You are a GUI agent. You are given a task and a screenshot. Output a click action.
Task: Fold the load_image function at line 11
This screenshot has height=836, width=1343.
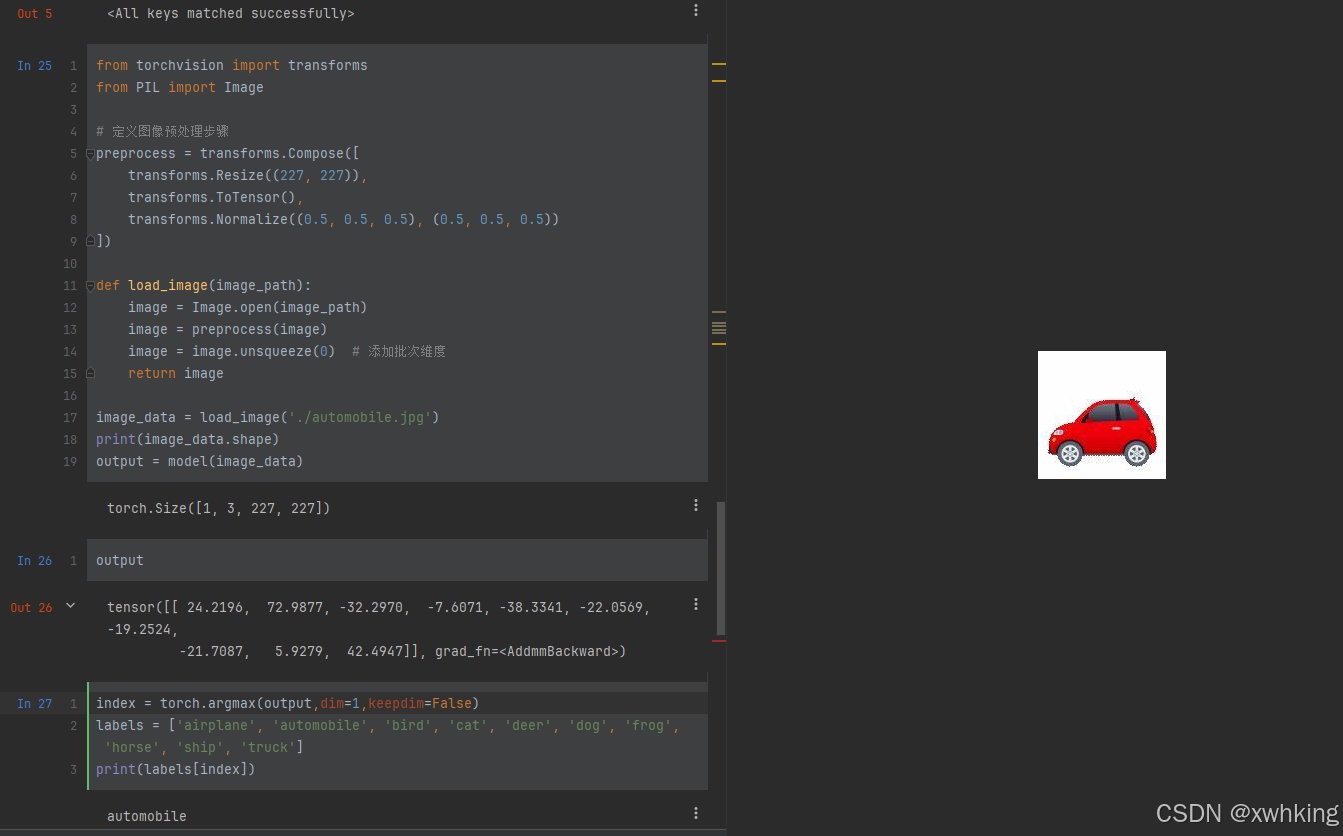(x=90, y=285)
